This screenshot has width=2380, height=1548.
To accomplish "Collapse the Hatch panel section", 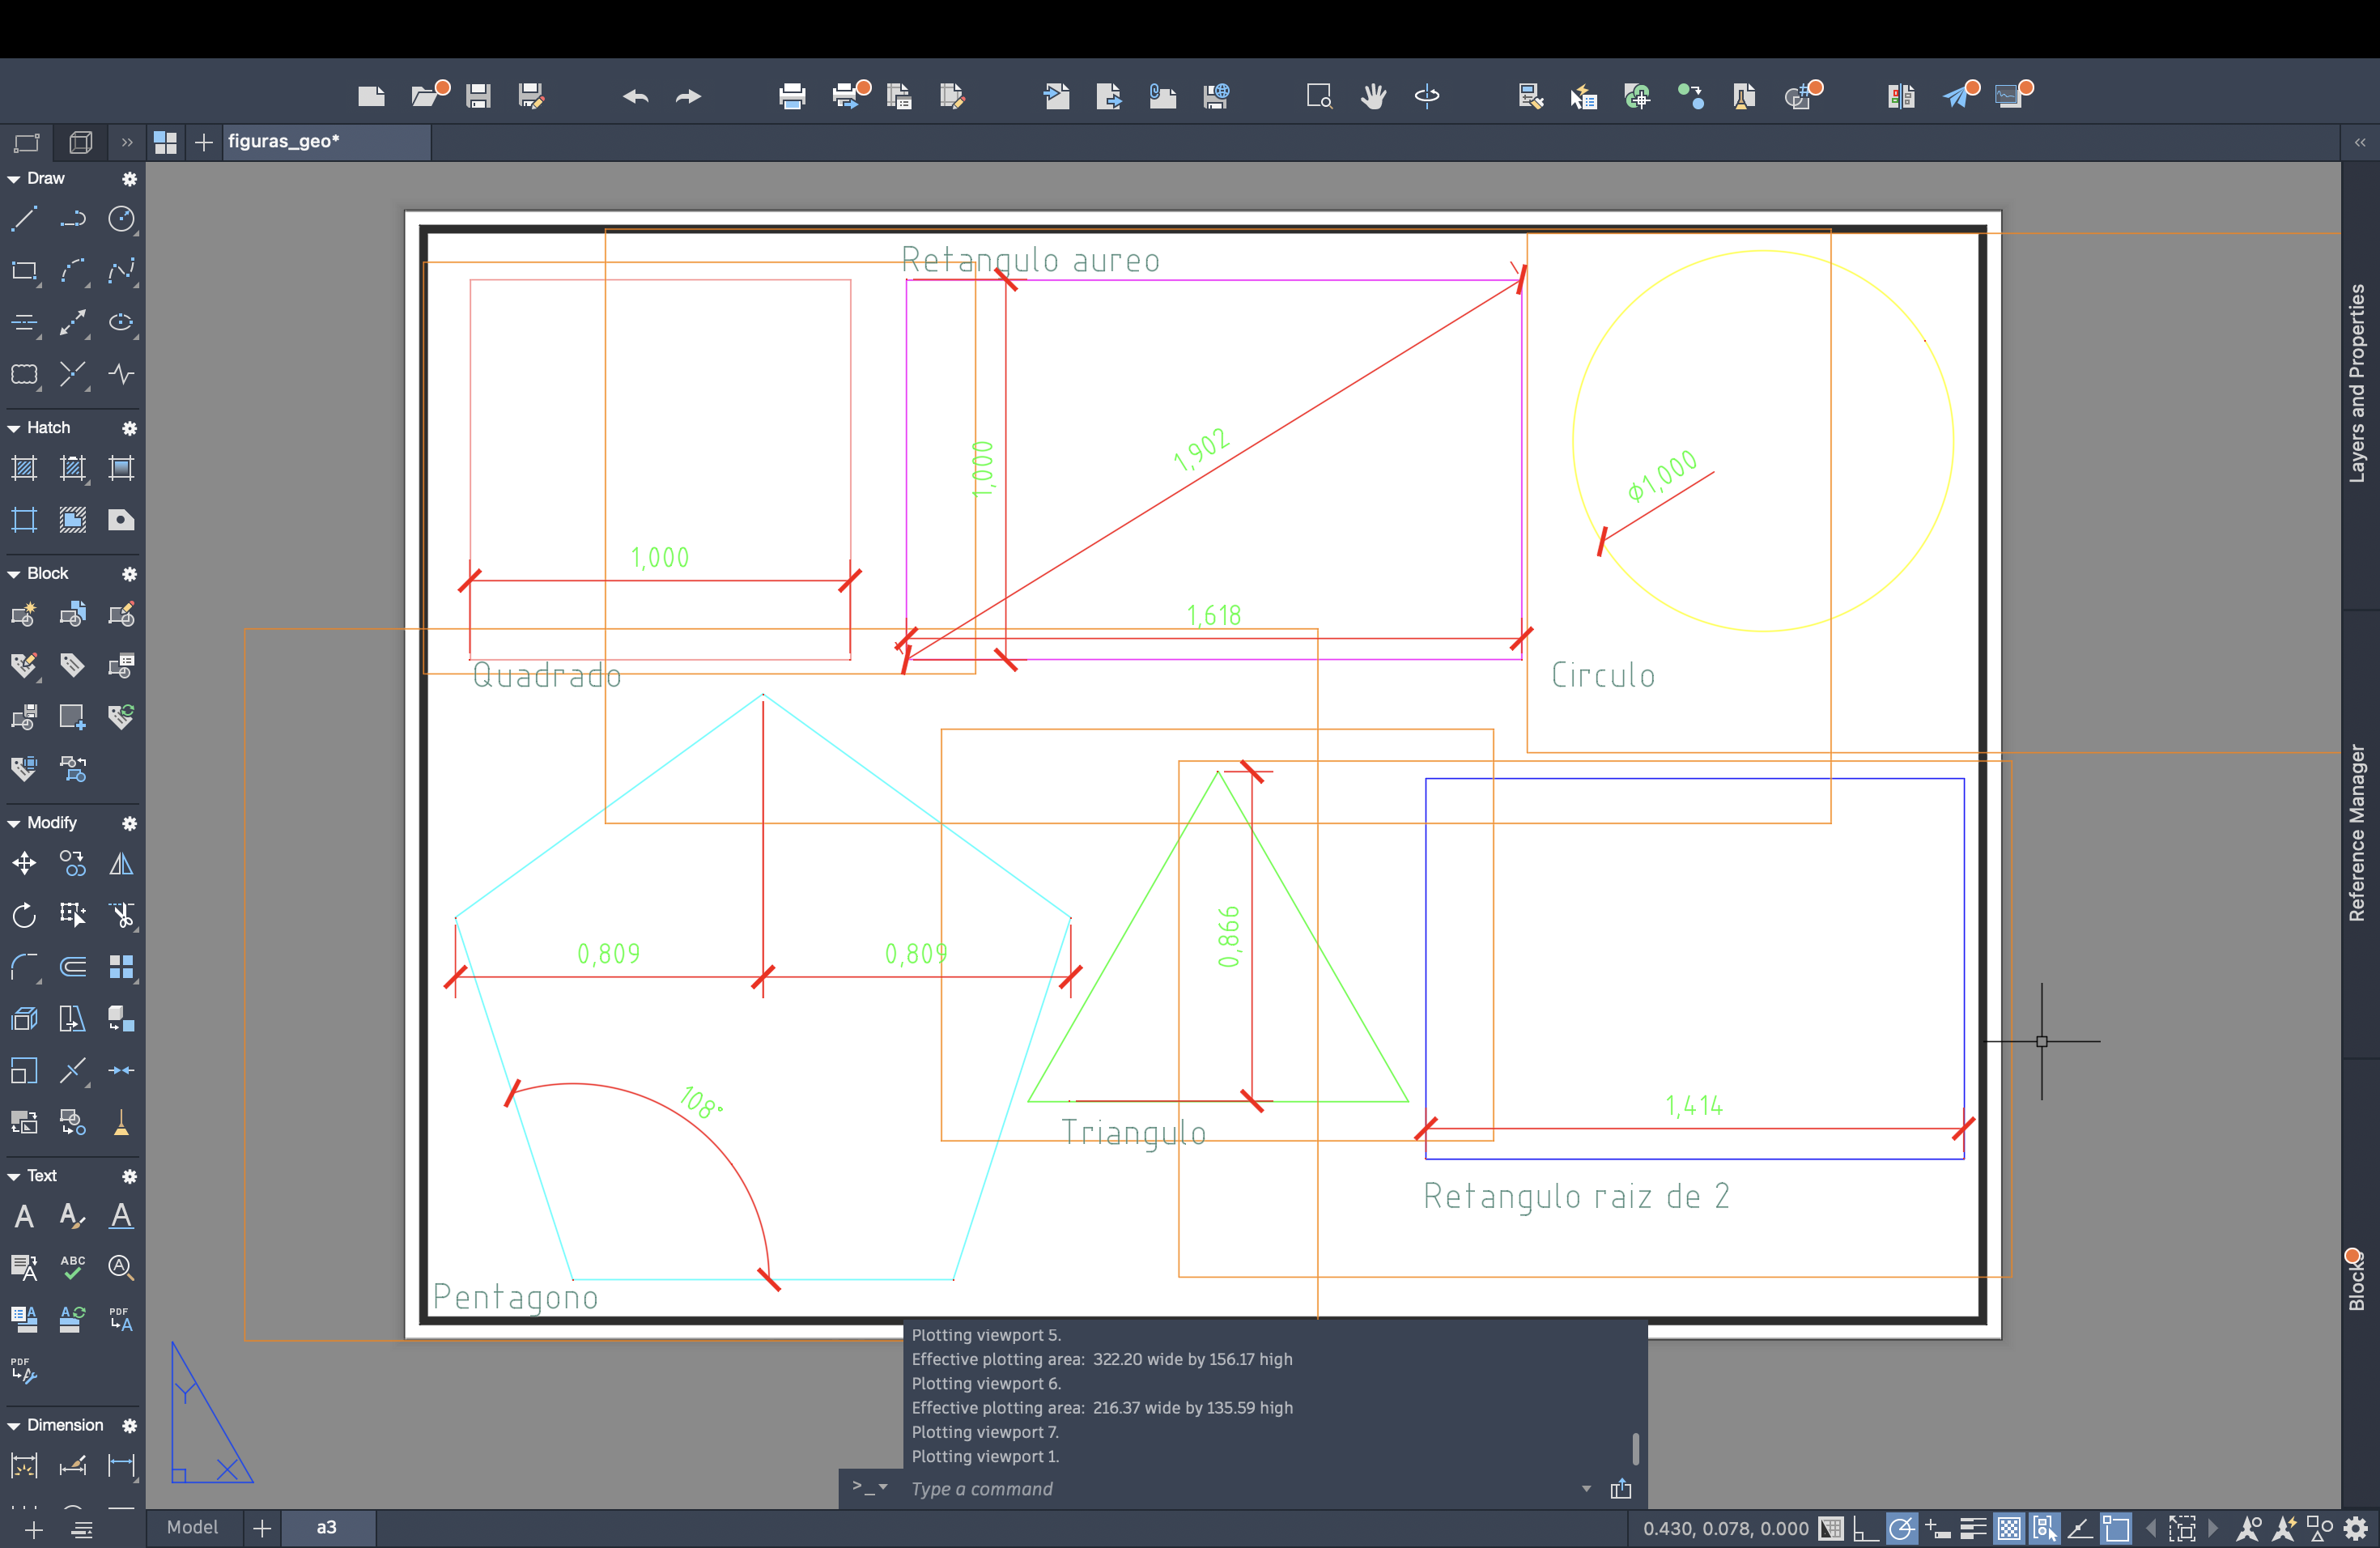I will (14, 428).
